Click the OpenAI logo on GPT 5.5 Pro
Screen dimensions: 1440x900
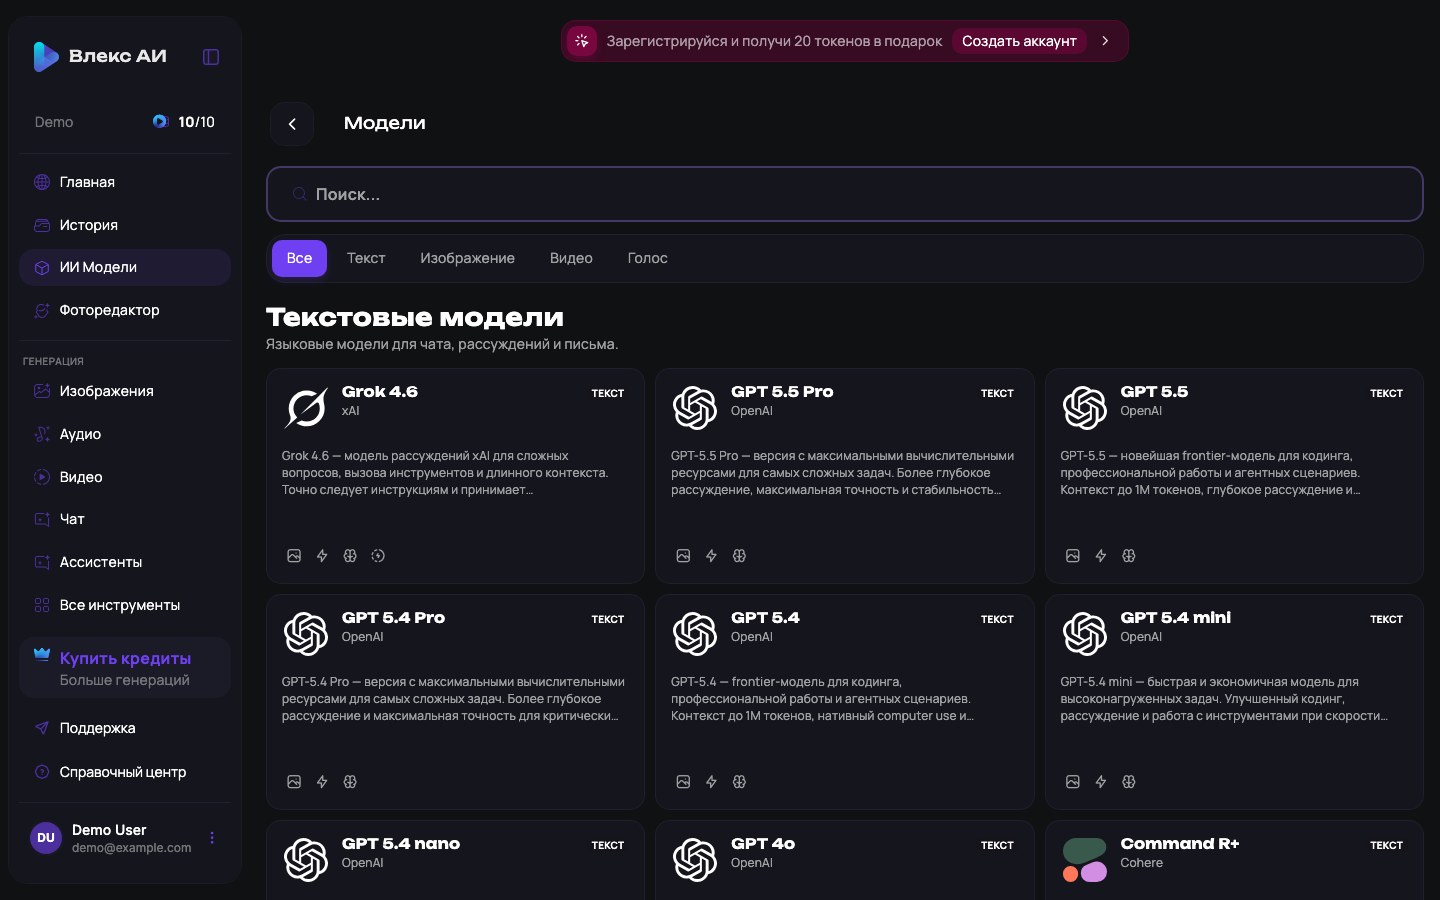[695, 408]
